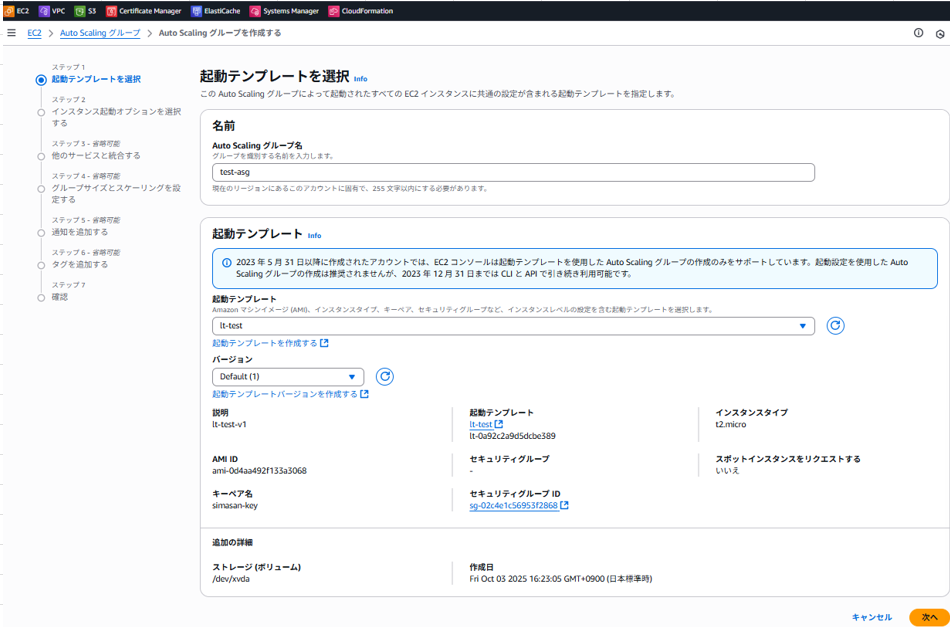Open the CloudFormation console shortcut
This screenshot has height=627, width=950.
point(360,10)
